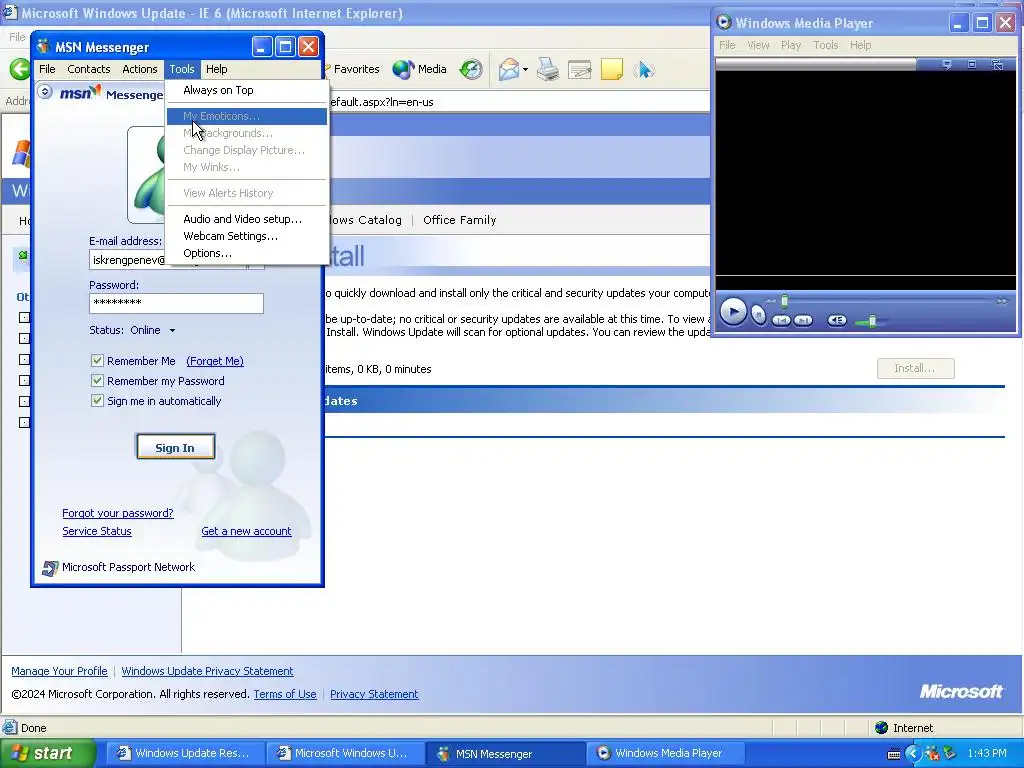
Task: Mute sound in Windows Media Player
Action: click(837, 320)
